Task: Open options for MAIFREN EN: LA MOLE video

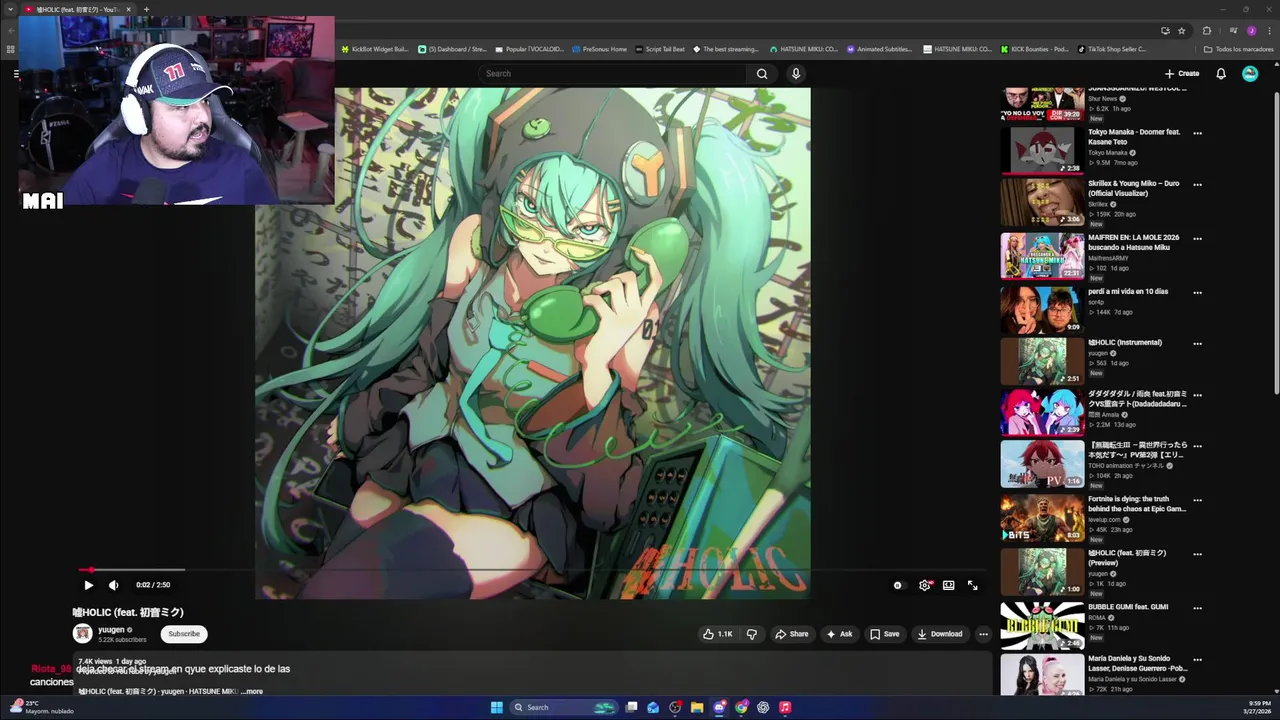Action: pos(1197,239)
